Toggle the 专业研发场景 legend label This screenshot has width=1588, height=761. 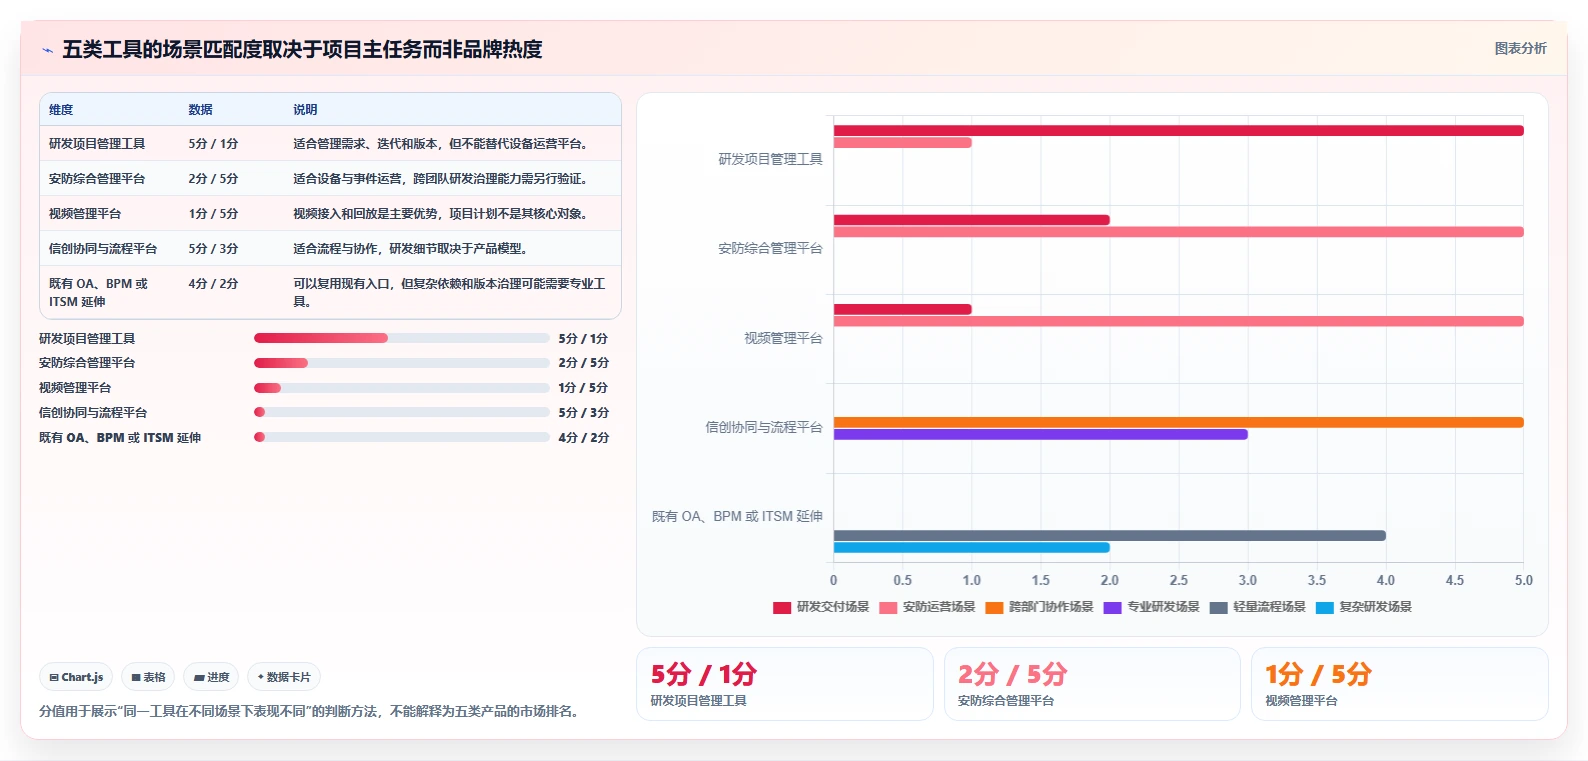(1163, 607)
